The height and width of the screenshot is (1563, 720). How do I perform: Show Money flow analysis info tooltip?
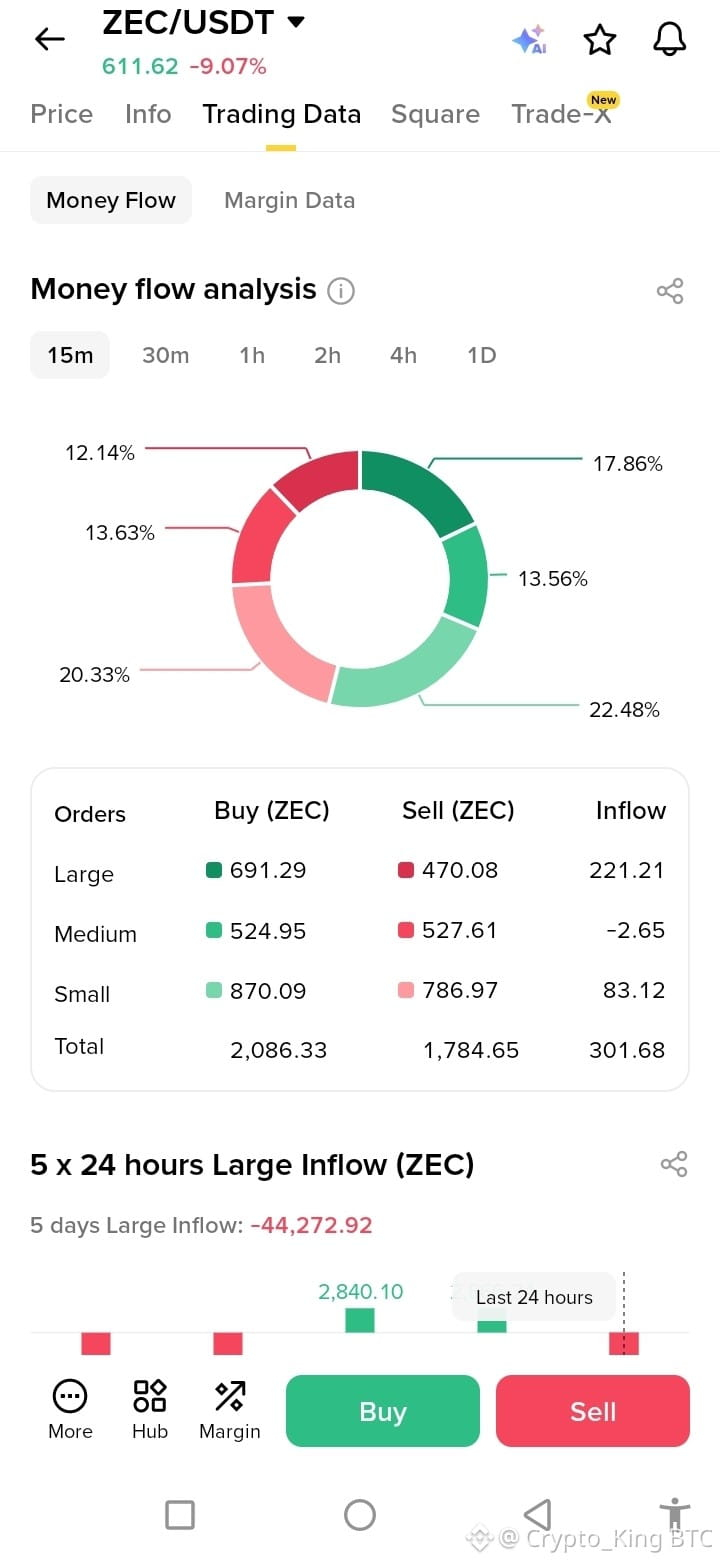click(x=341, y=291)
